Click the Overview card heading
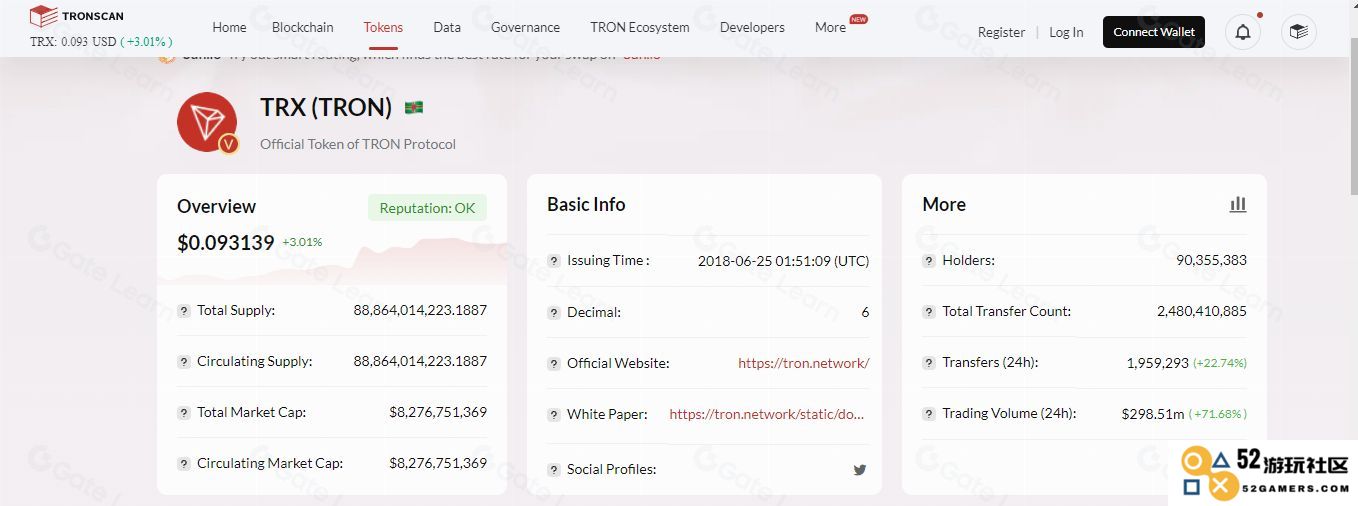 217,207
